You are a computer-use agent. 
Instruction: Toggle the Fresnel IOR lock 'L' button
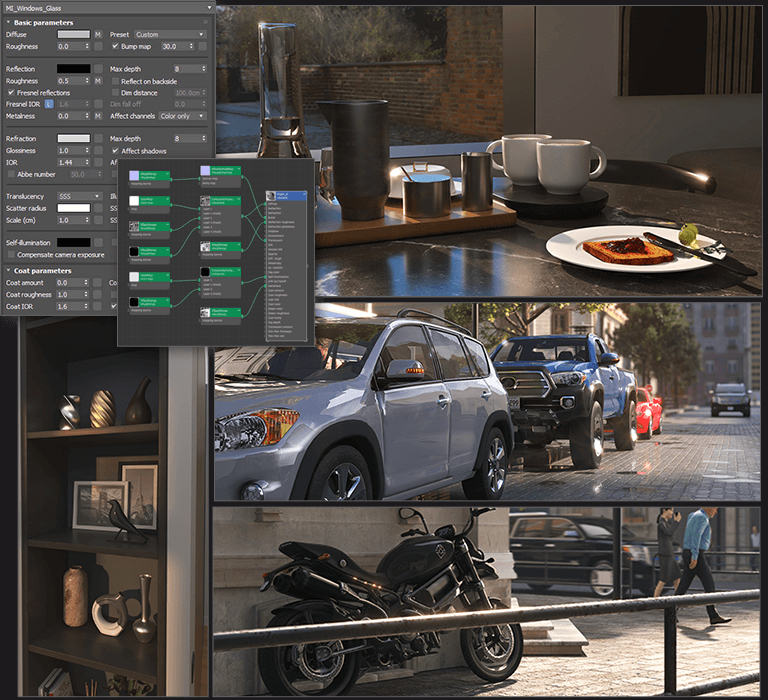pyautogui.click(x=49, y=104)
